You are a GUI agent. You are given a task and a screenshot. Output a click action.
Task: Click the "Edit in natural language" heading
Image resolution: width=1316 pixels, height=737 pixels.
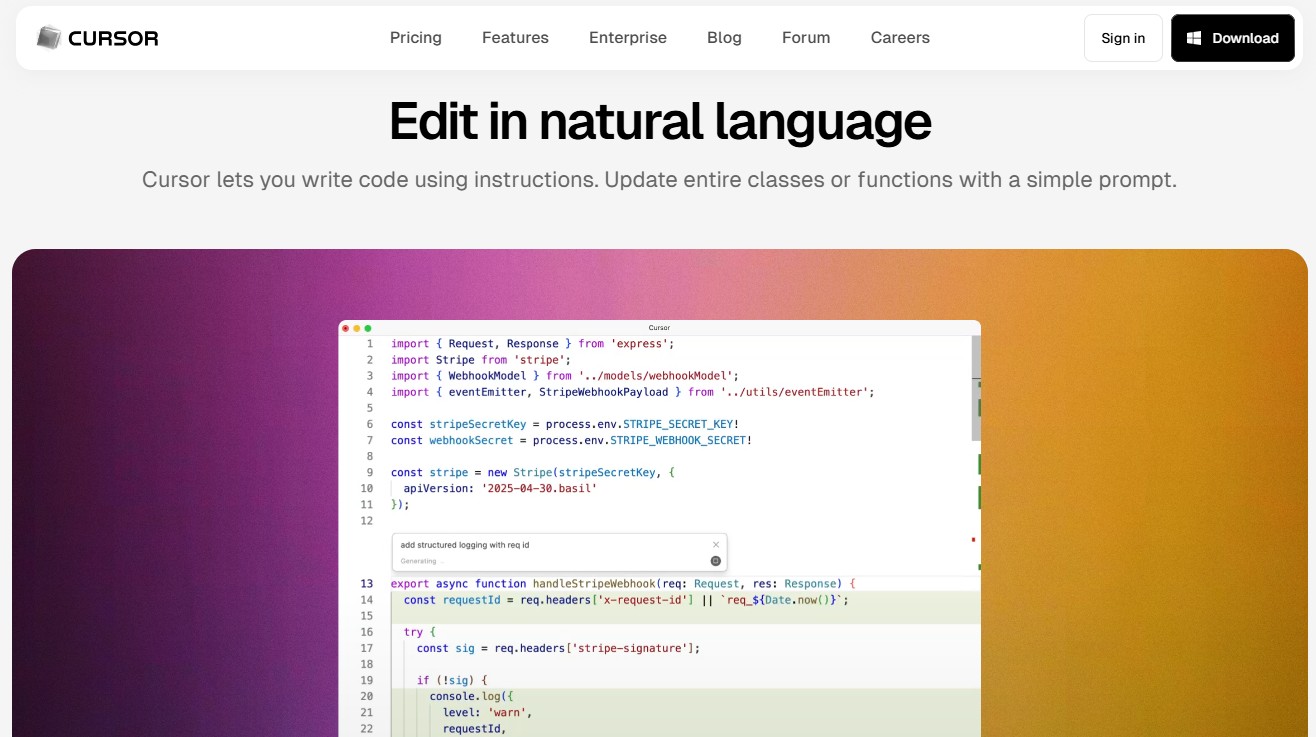click(660, 121)
